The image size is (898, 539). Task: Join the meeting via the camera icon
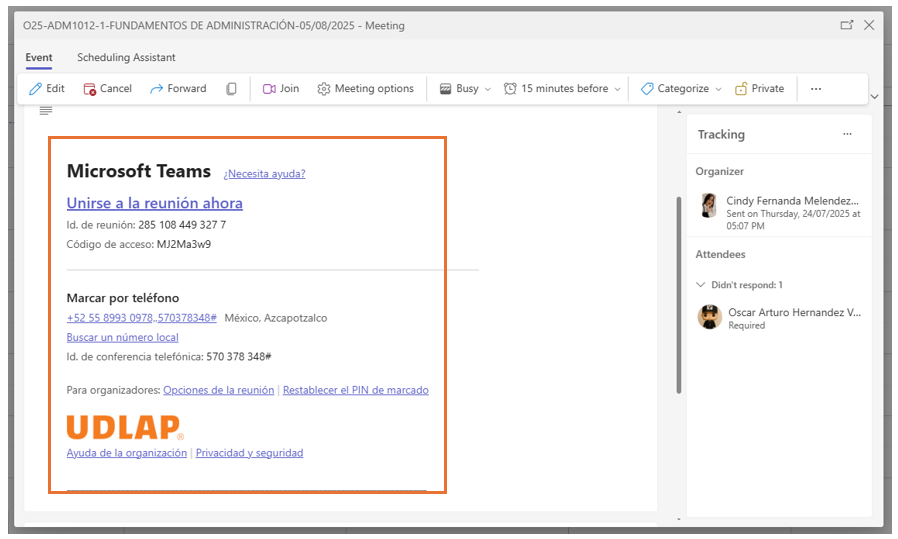click(x=269, y=89)
